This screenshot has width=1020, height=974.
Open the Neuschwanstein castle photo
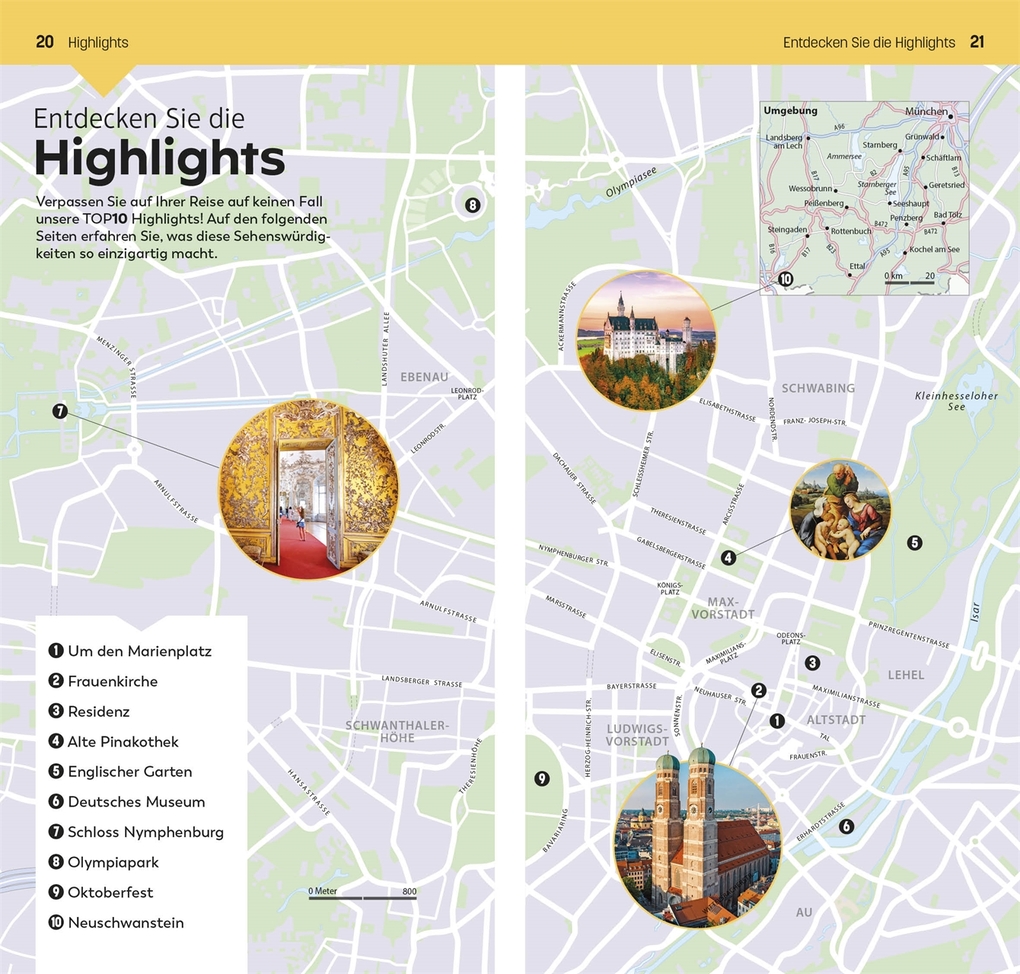(647, 340)
